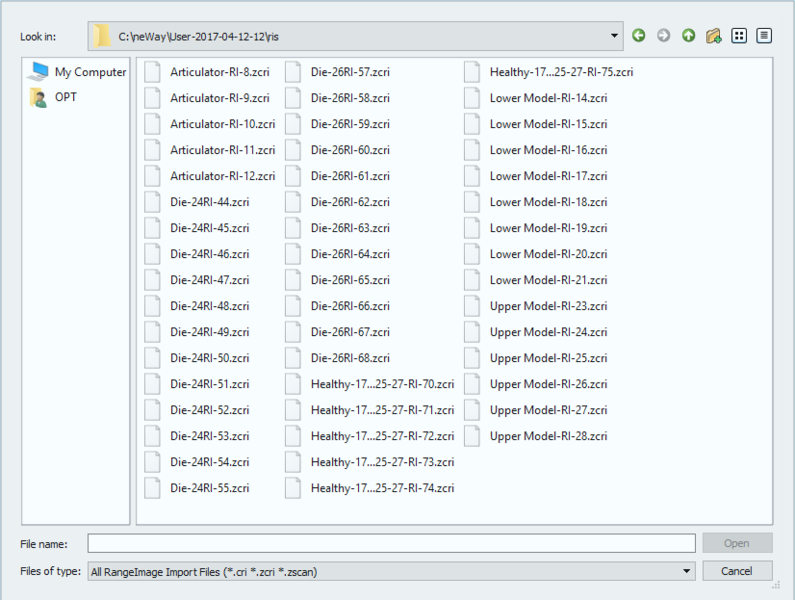Create a new folder with the folder icon
Image resolution: width=795 pixels, height=600 pixels.
click(713, 36)
